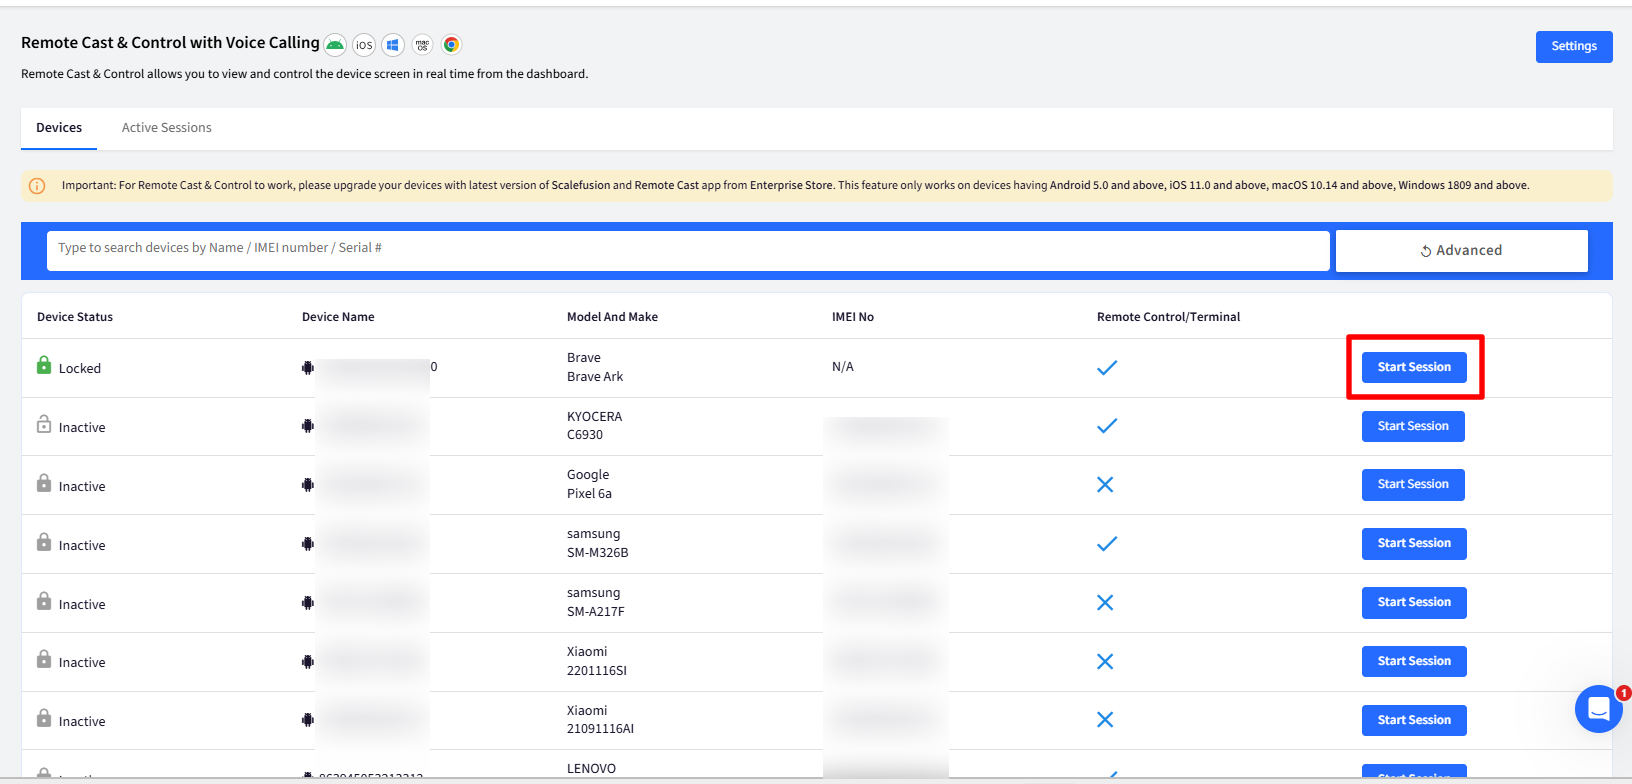Click the Locked status text
This screenshot has width=1632, height=784.
pos(80,369)
